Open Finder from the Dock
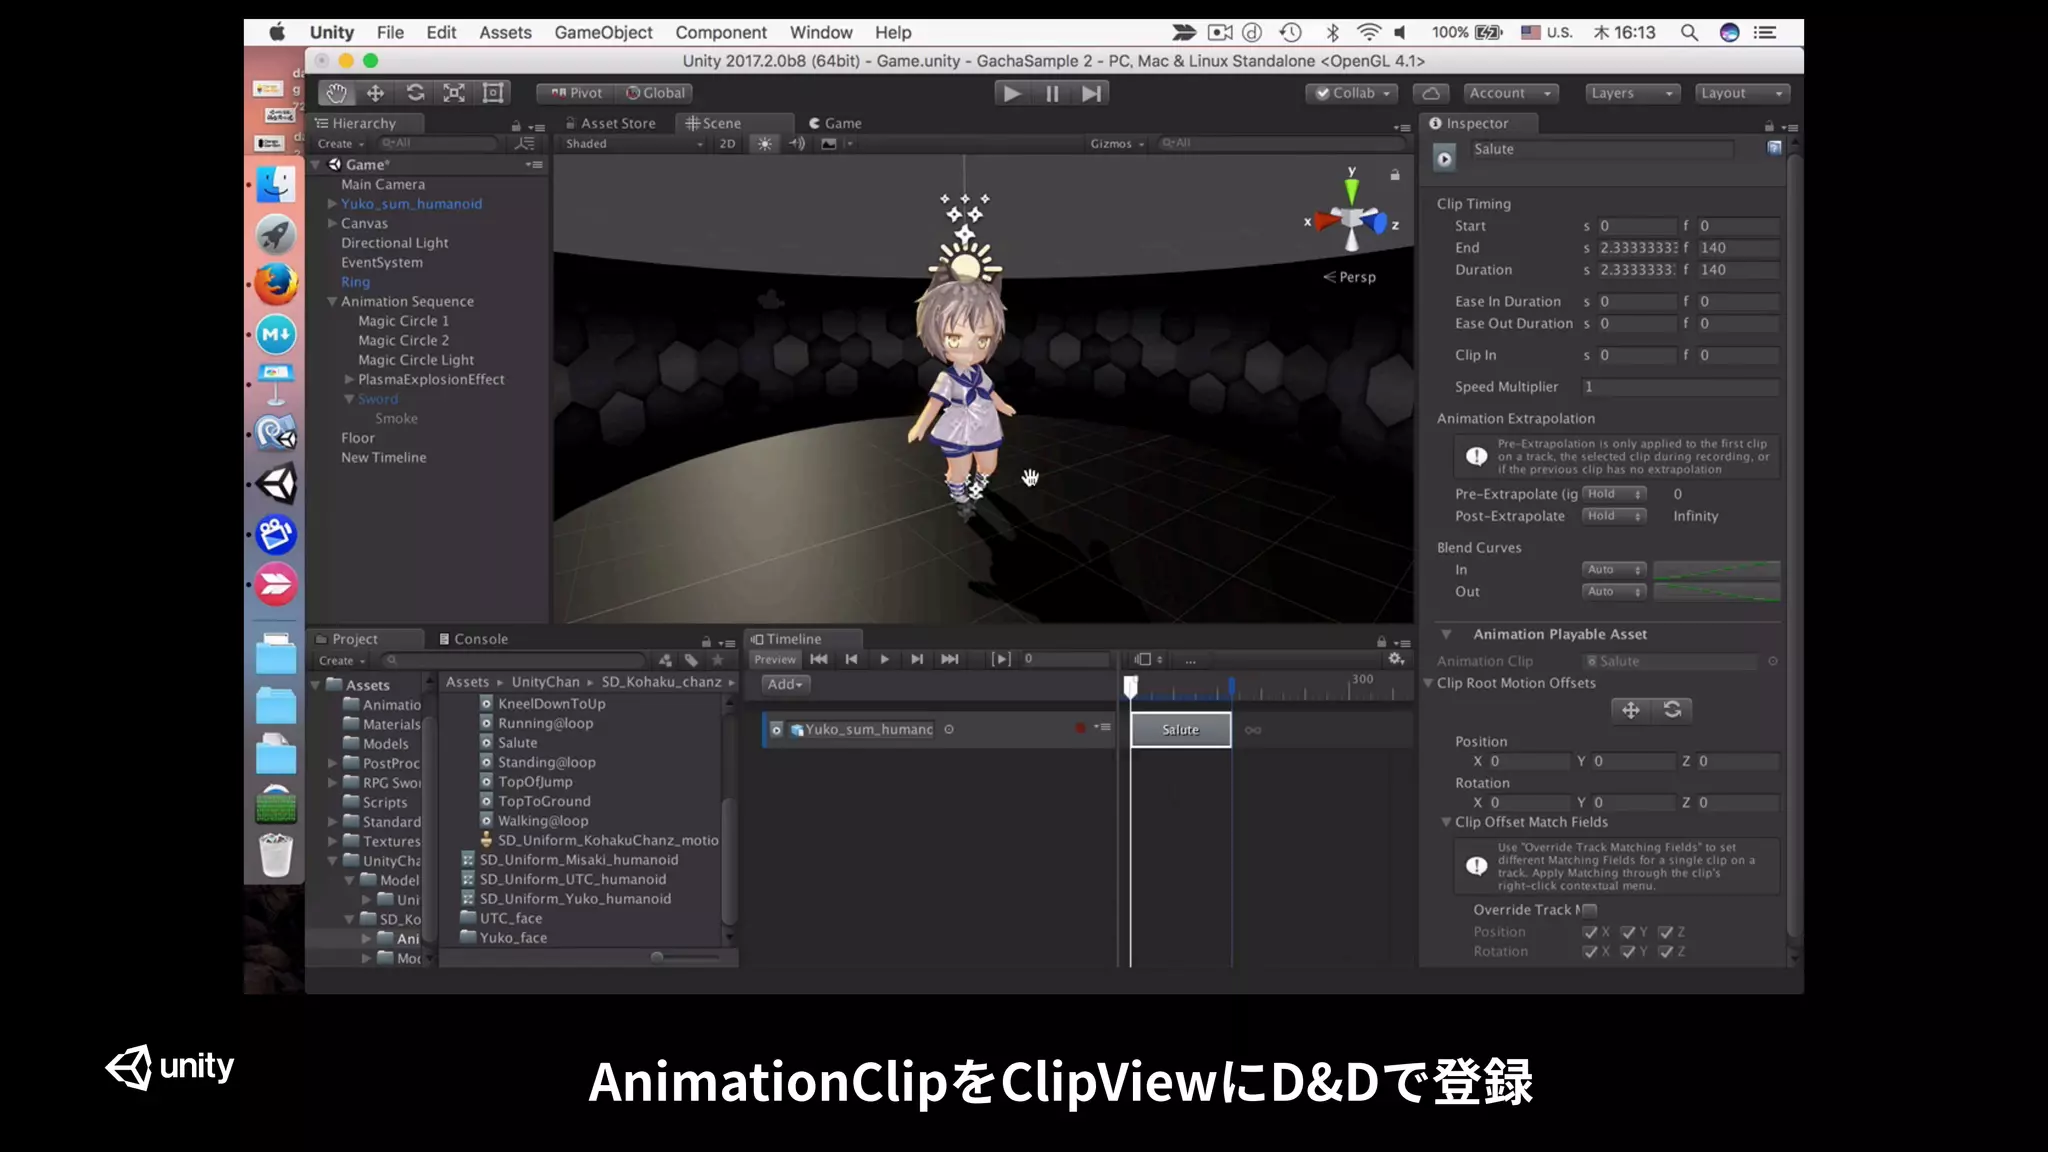 [276, 184]
